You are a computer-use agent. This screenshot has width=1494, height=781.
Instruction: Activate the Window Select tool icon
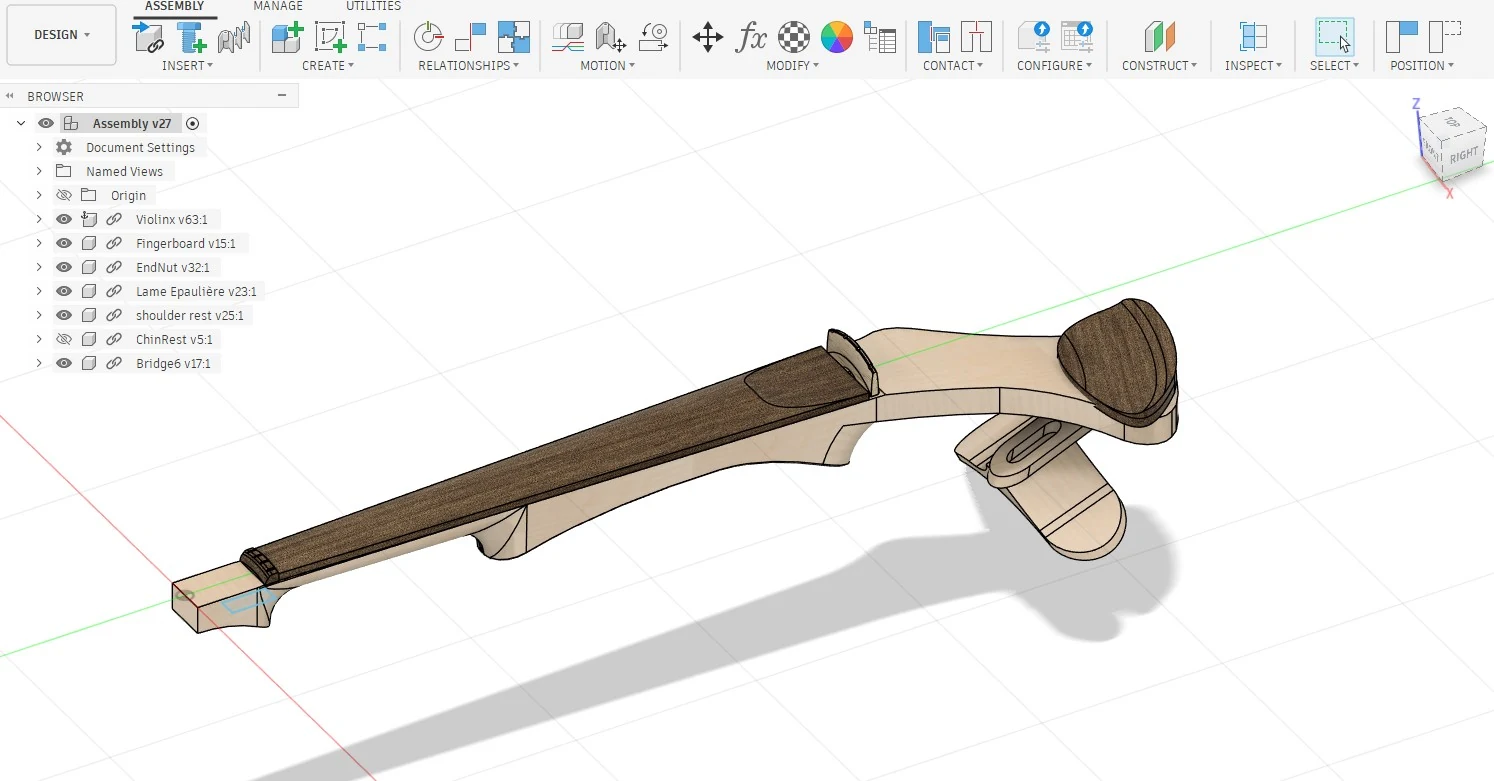click(1334, 37)
